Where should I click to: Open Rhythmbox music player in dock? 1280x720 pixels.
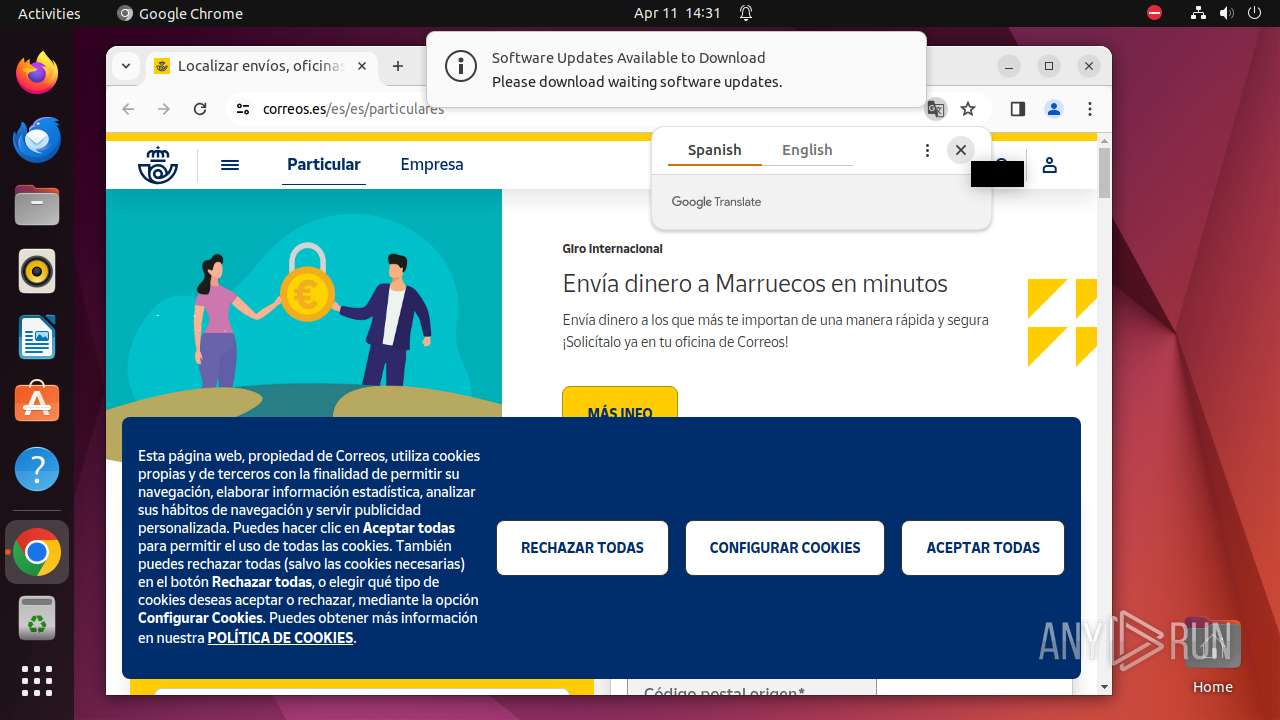37,271
